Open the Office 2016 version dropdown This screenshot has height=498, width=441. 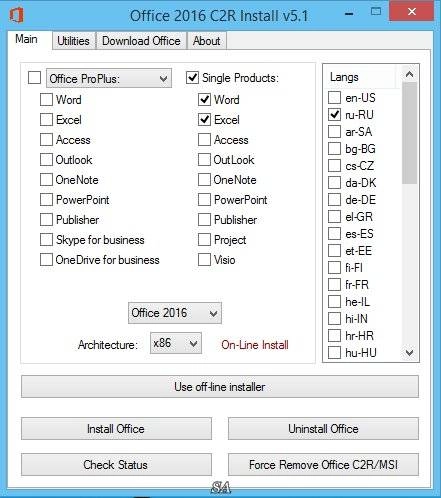coord(175,313)
